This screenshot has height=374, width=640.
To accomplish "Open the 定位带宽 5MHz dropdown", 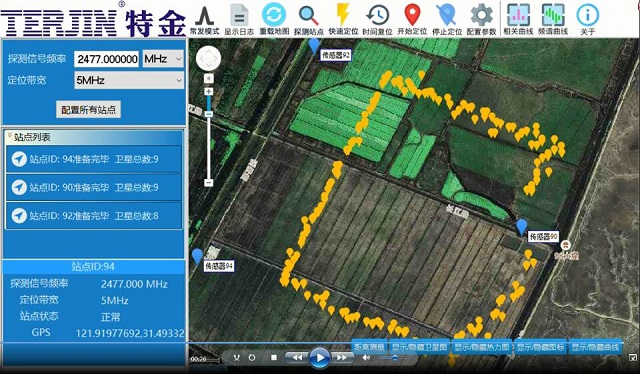I will (129, 80).
